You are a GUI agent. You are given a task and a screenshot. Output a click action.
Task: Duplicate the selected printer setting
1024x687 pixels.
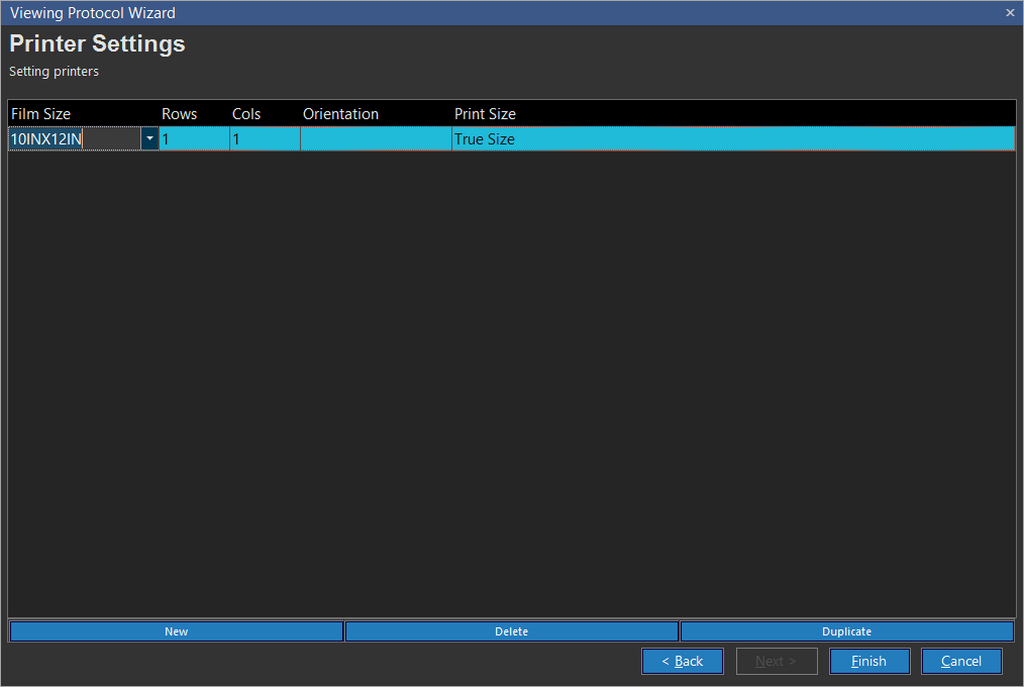click(x=847, y=632)
